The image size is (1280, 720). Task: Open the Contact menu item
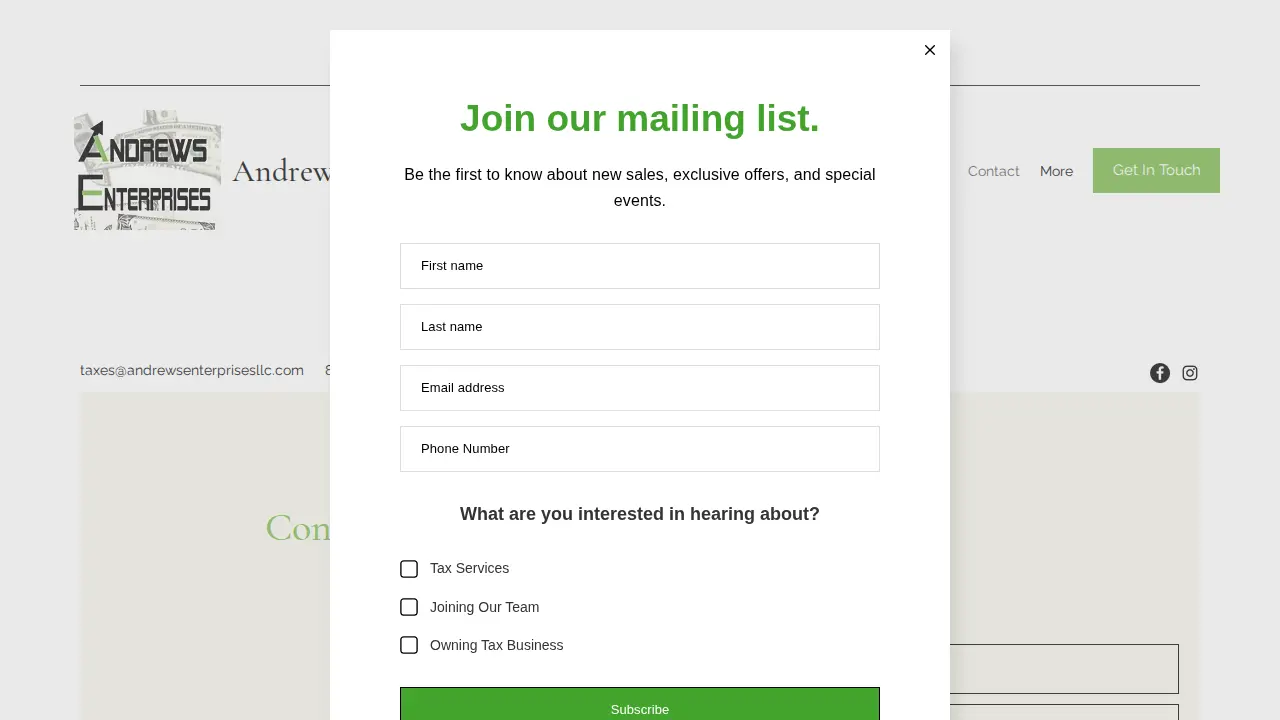click(993, 171)
